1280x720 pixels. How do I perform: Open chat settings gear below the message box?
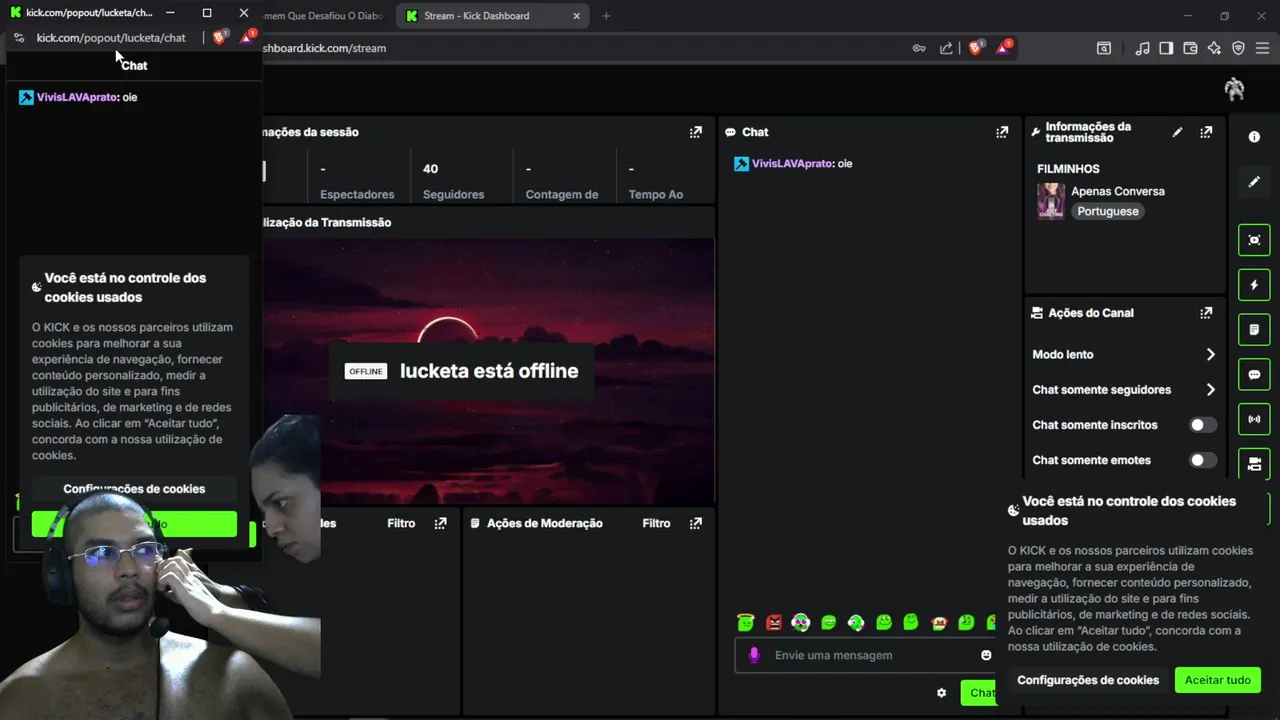point(941,692)
